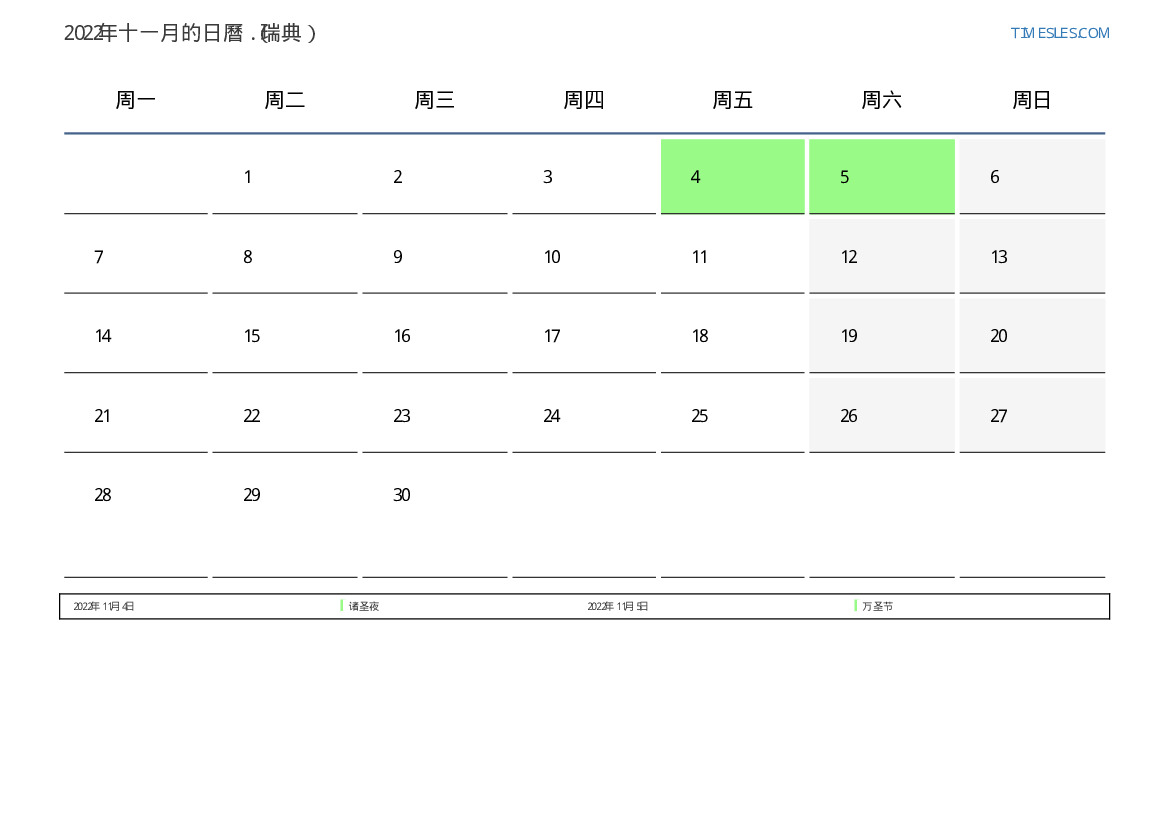This screenshot has height=827, width=1169.
Task: Select the green-highlighted November 4 cell
Action: point(732,176)
